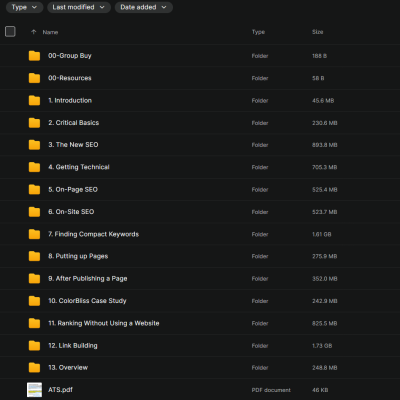
Task: Click the 705.3 MB size value
Action: click(x=324, y=167)
